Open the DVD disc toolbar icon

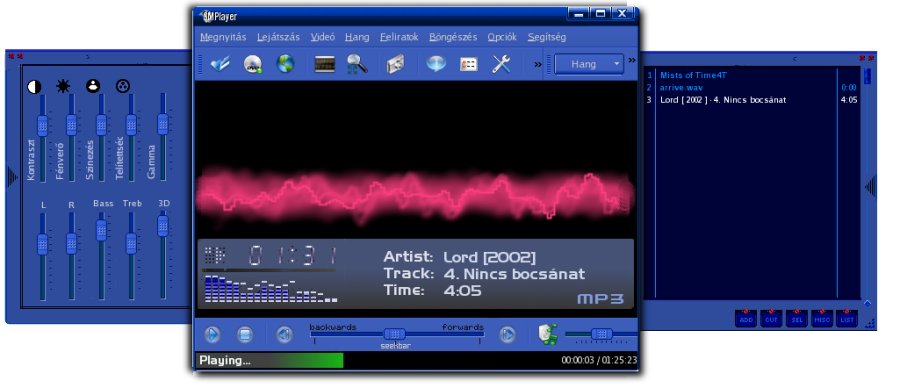pos(253,64)
